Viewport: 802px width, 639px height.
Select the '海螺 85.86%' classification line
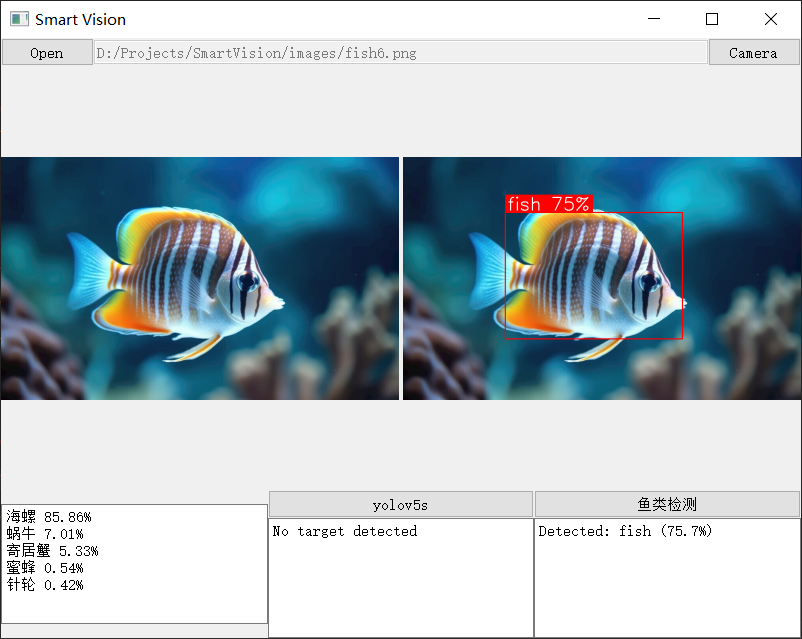pos(49,517)
